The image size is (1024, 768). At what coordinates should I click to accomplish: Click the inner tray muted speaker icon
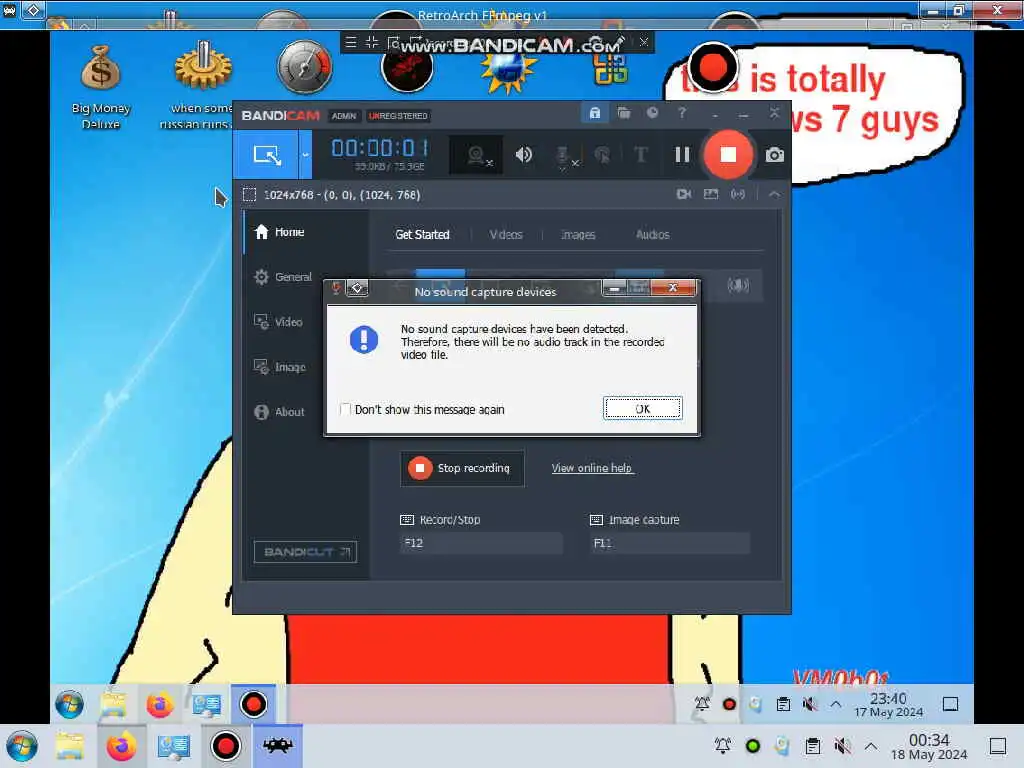pos(810,704)
